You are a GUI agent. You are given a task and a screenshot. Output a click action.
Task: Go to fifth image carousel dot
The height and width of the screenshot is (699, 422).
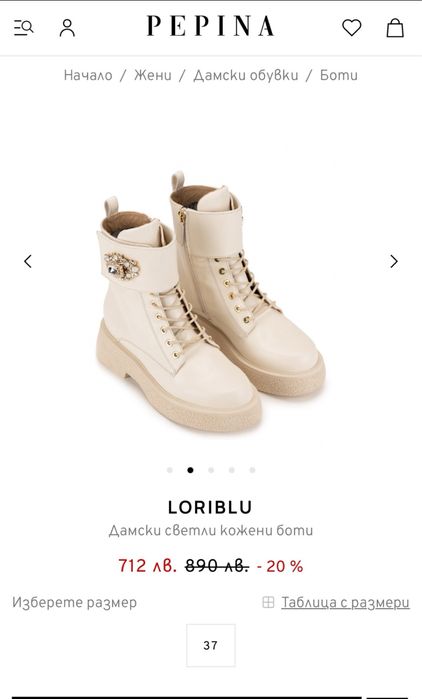pyautogui.click(x=252, y=470)
